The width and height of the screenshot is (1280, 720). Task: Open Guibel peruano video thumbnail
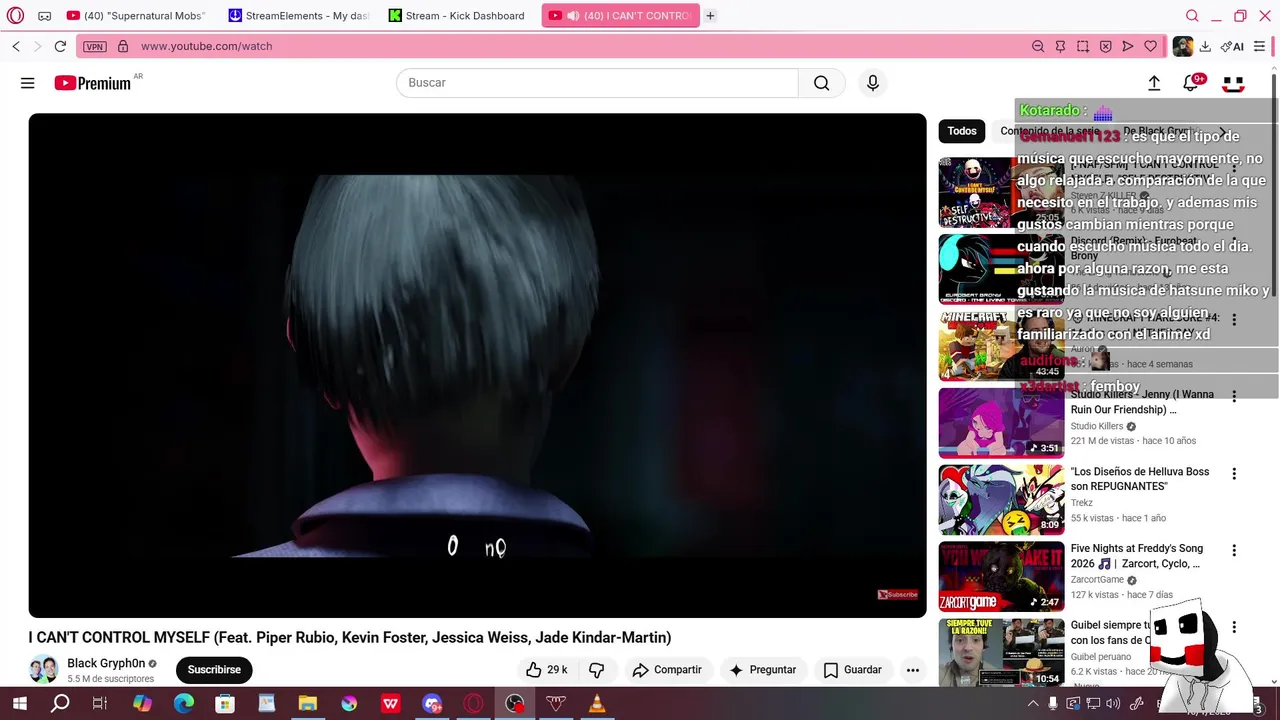tap(1001, 652)
